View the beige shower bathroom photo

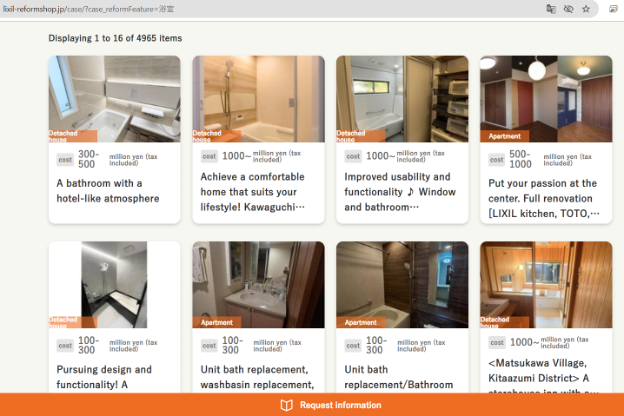point(258,99)
